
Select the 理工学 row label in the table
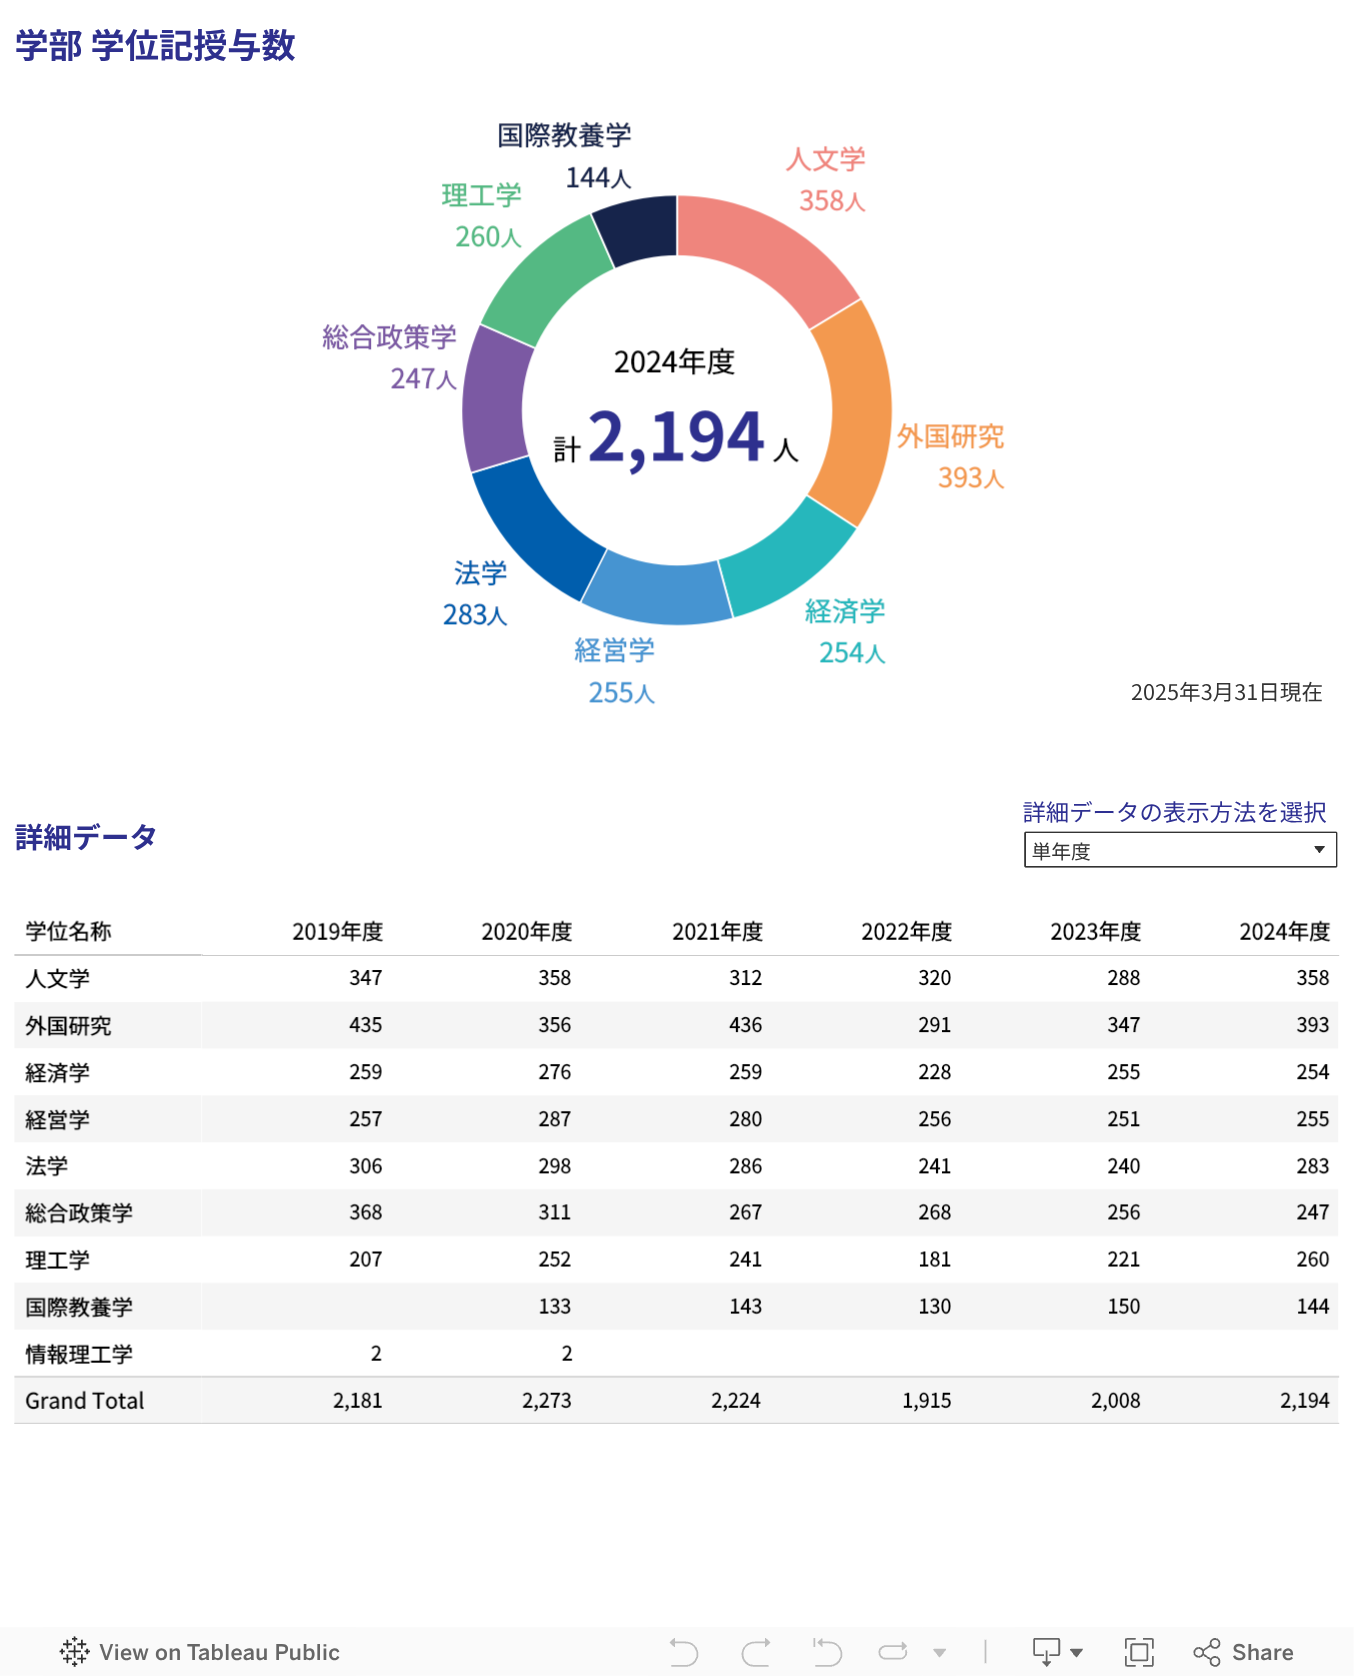(57, 1260)
